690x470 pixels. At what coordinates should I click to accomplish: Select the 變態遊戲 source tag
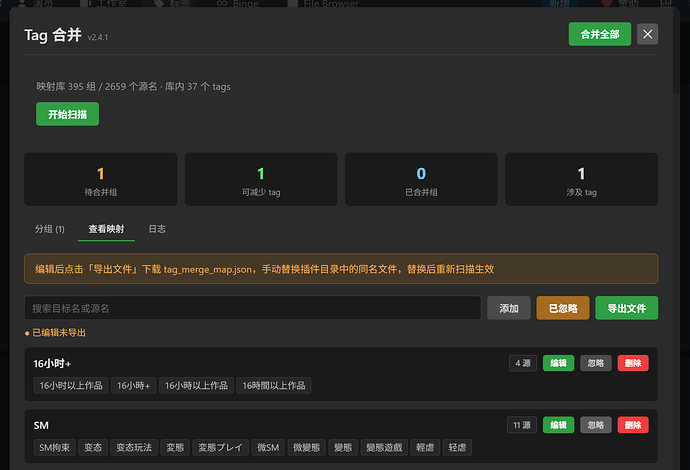point(384,448)
